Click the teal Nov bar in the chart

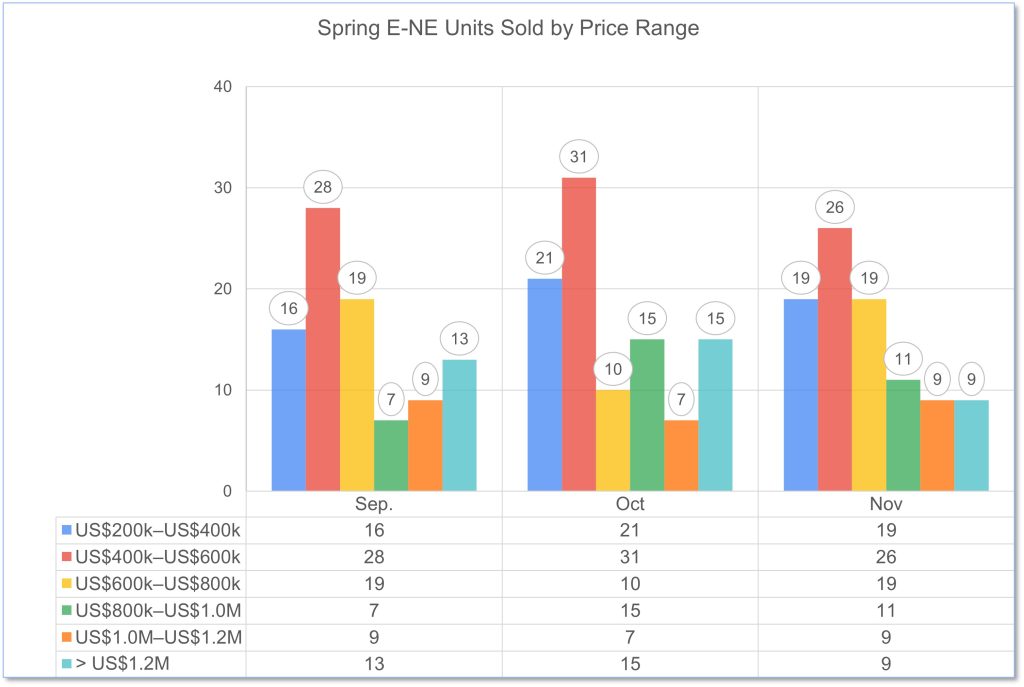click(971, 445)
